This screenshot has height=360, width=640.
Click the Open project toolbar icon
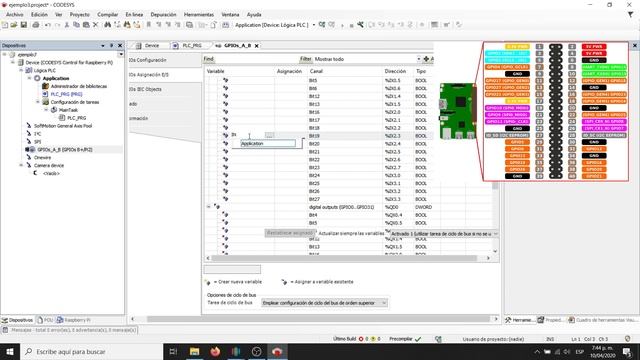14,25
